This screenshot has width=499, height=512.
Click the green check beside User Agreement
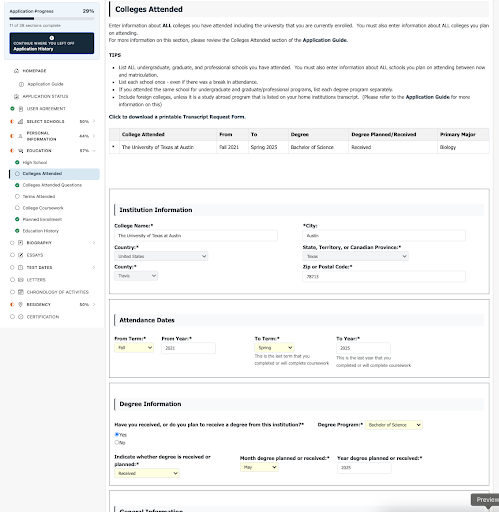pyautogui.click(x=12, y=109)
